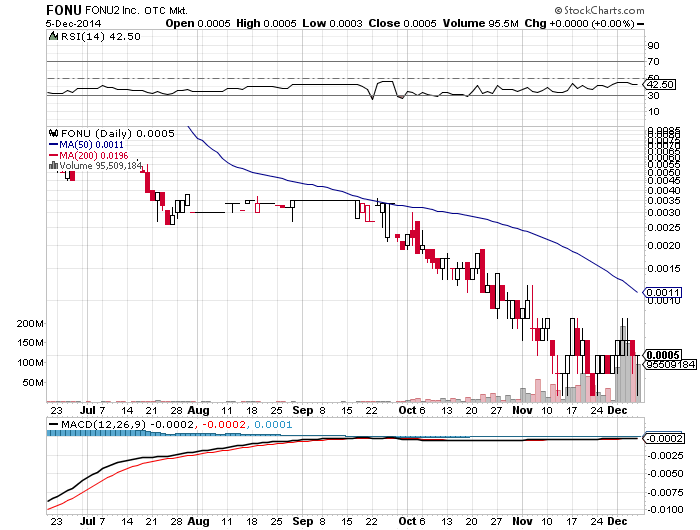Screen dimensions: 700x530
Task: Click the "Low 0.0003" header value
Action: 332,24
